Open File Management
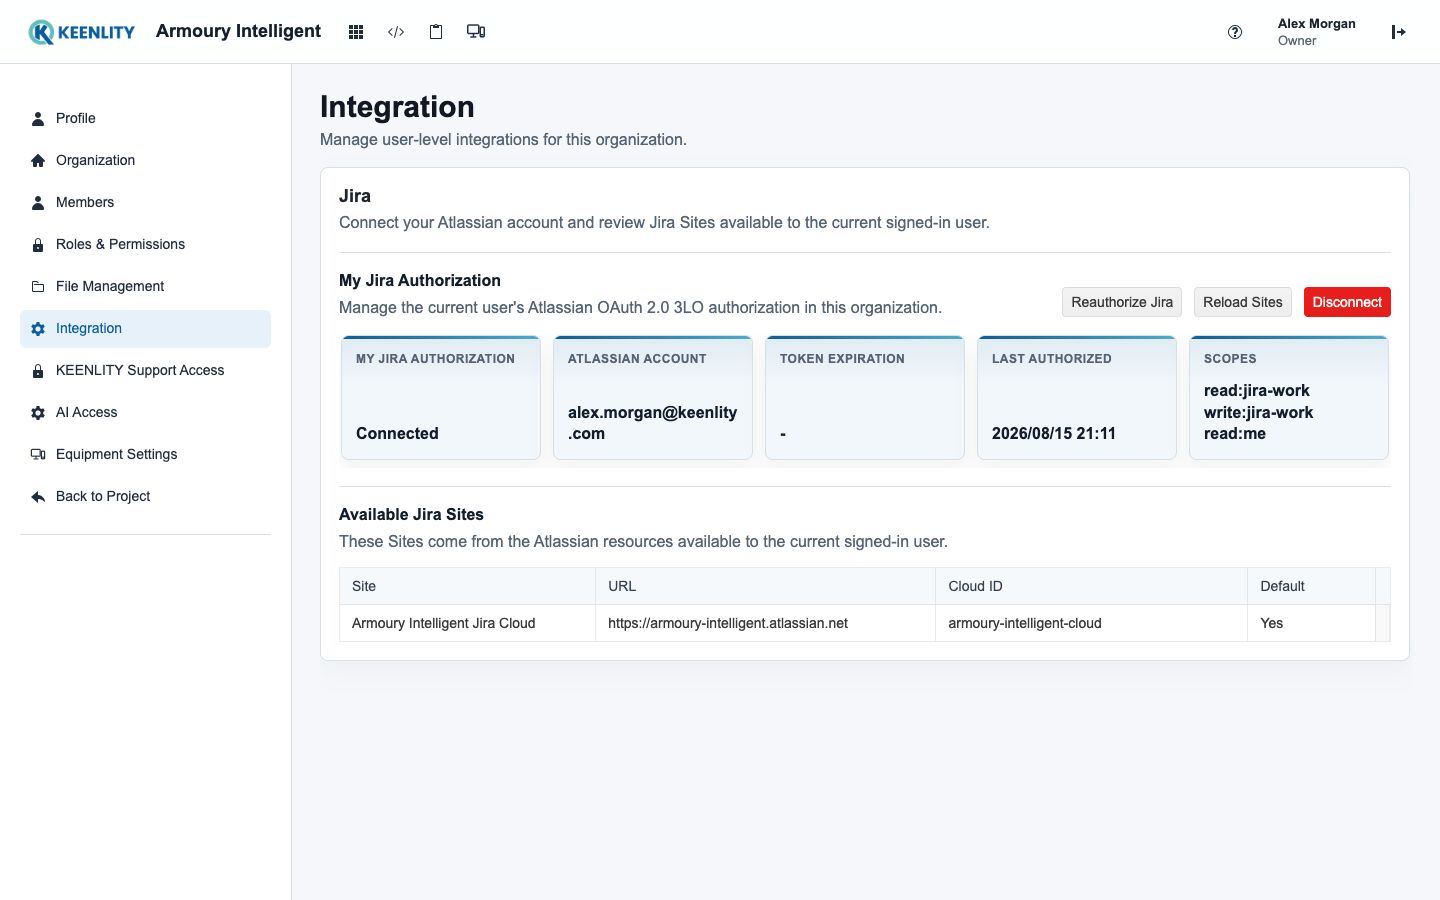 [145, 286]
